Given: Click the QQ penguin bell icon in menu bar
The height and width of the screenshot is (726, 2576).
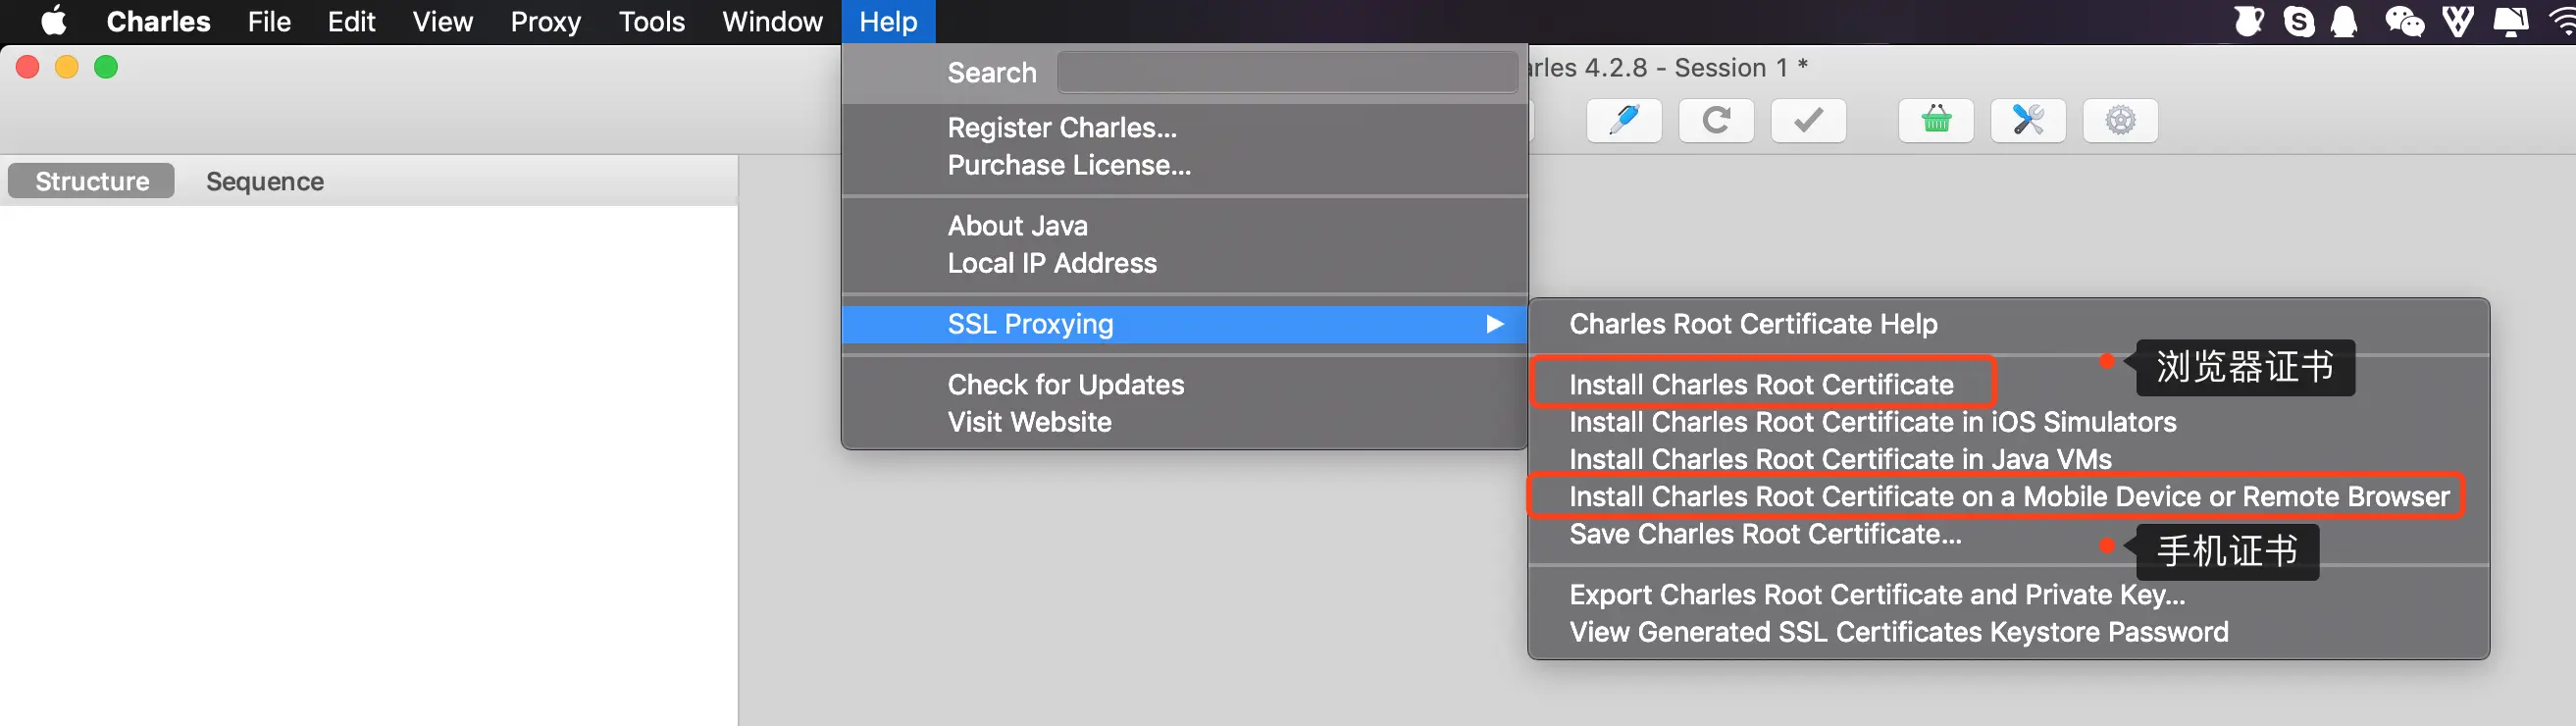Looking at the screenshot, I should coord(2345,21).
